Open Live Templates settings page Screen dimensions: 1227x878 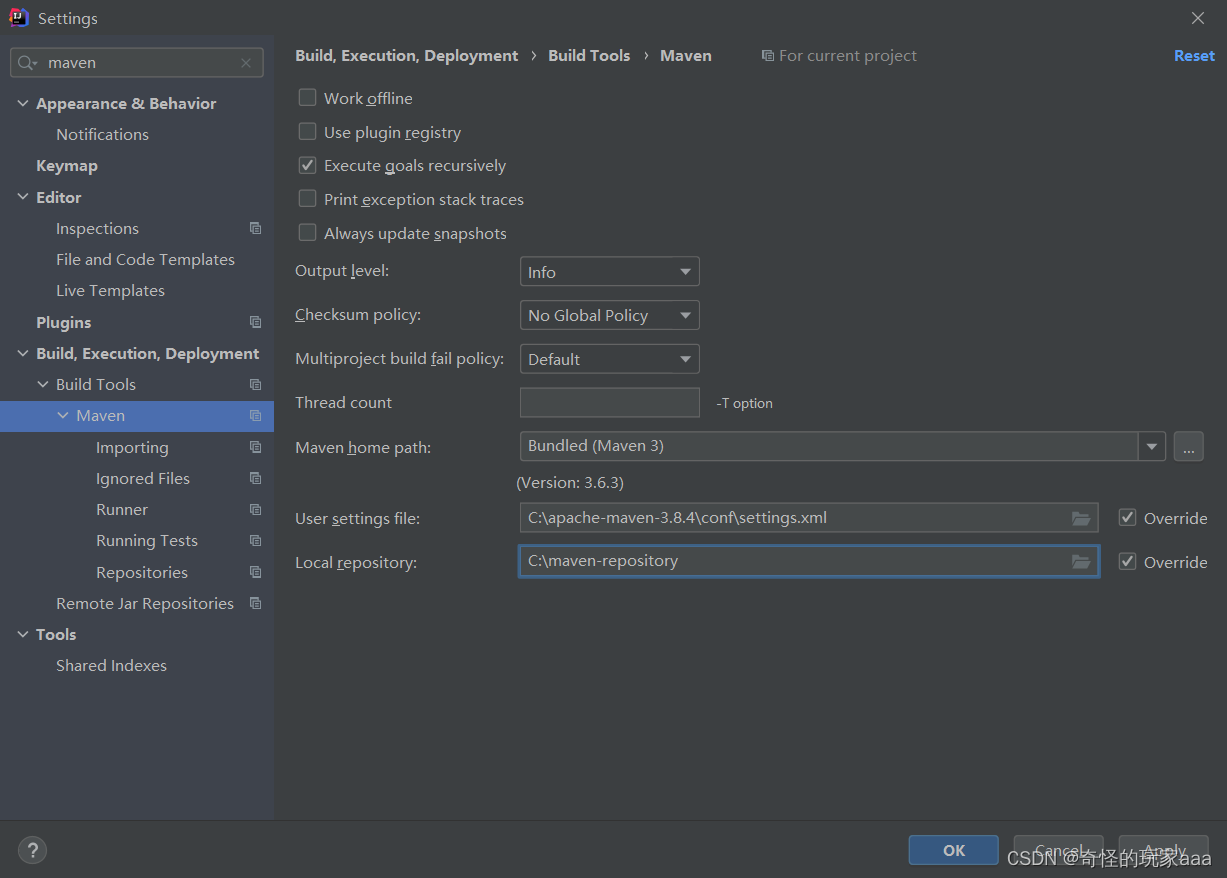click(110, 290)
